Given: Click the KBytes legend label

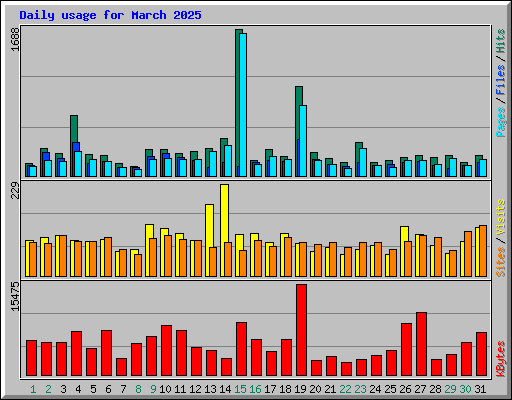Looking at the screenshot, I should coord(500,359).
